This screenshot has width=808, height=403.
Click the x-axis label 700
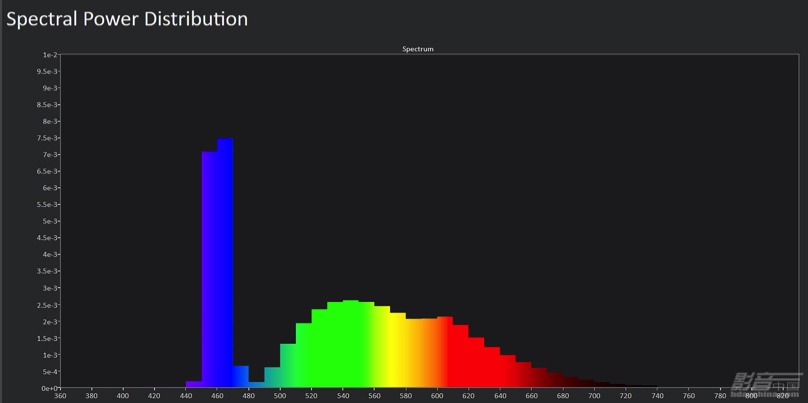point(595,396)
